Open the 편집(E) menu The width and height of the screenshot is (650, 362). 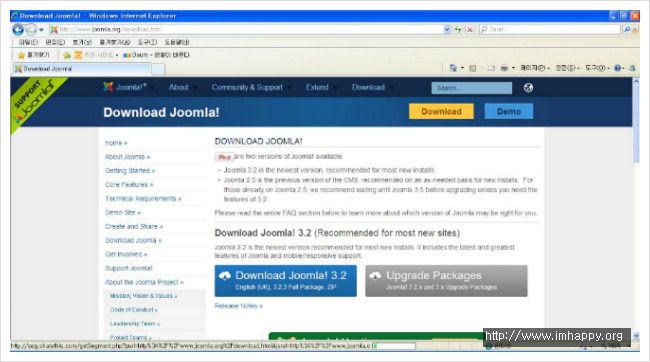(x=55, y=42)
